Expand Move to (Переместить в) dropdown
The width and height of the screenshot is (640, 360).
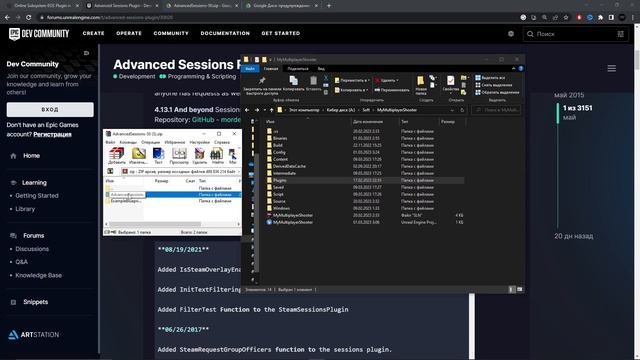click(351, 80)
